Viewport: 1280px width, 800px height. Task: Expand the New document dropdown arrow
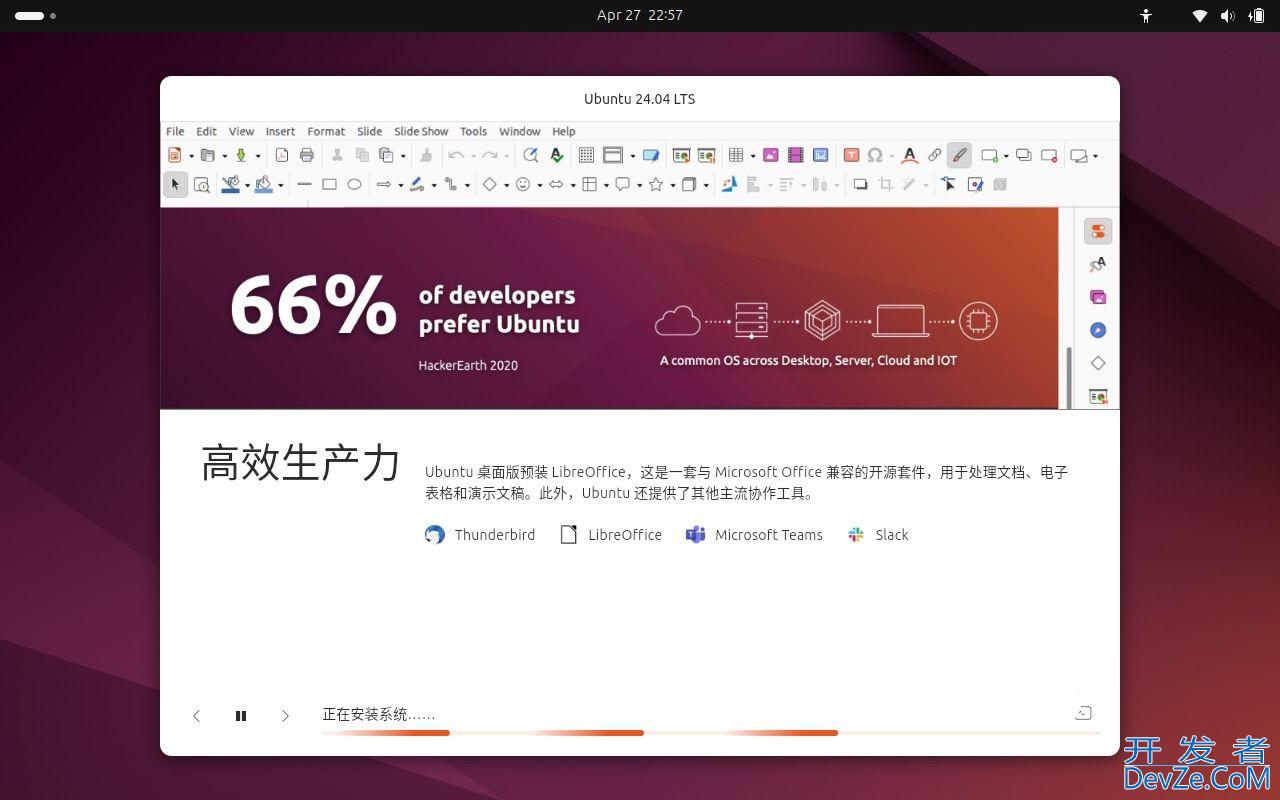[191, 156]
